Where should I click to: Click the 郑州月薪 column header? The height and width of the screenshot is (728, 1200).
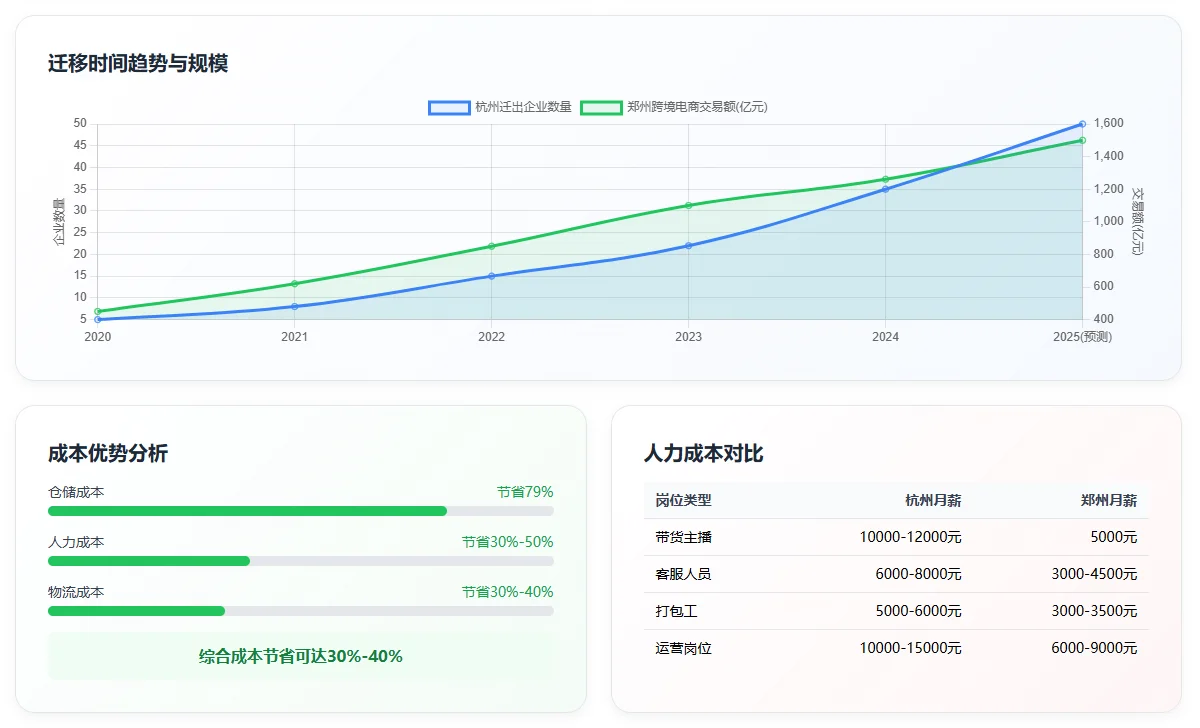tap(1109, 500)
